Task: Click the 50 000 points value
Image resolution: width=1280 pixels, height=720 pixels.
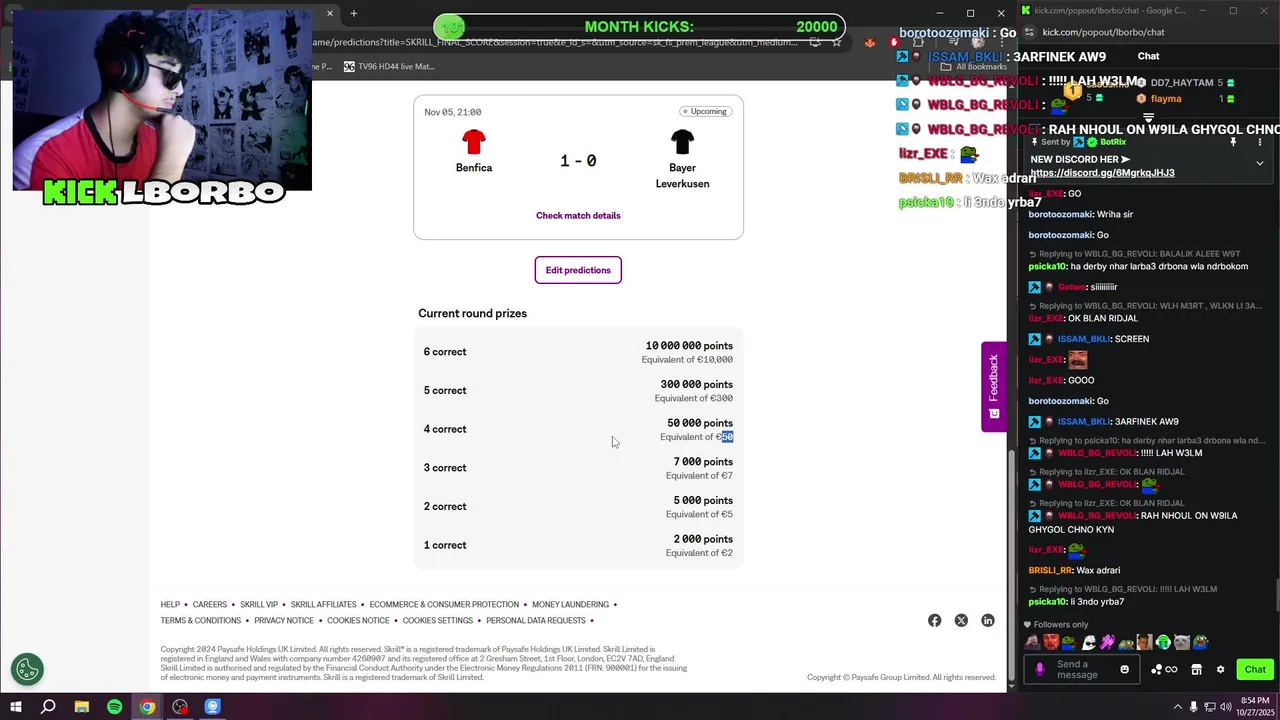Action: point(700,423)
